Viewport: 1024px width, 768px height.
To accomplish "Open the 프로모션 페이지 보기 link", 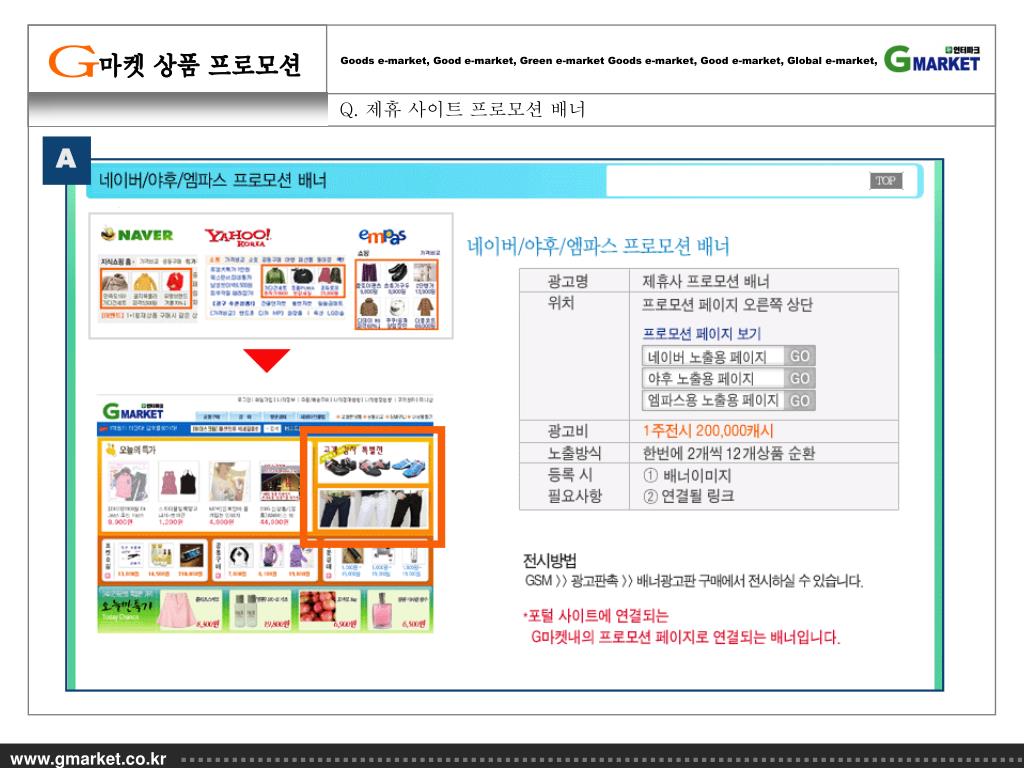I will tap(702, 334).
